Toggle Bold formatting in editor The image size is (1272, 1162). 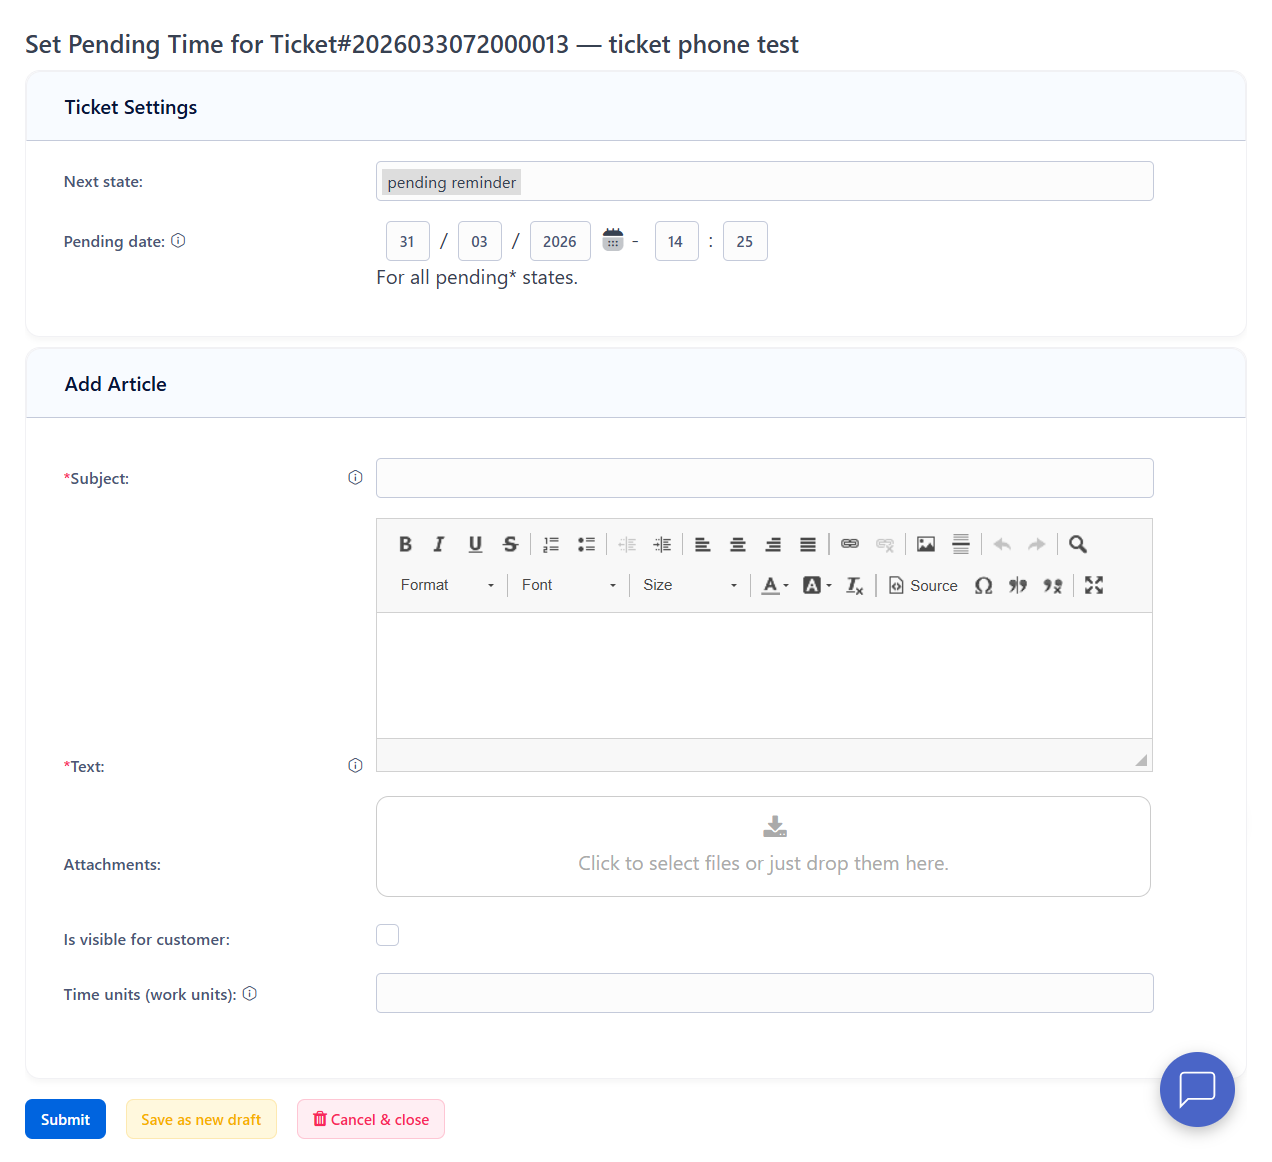click(x=405, y=544)
